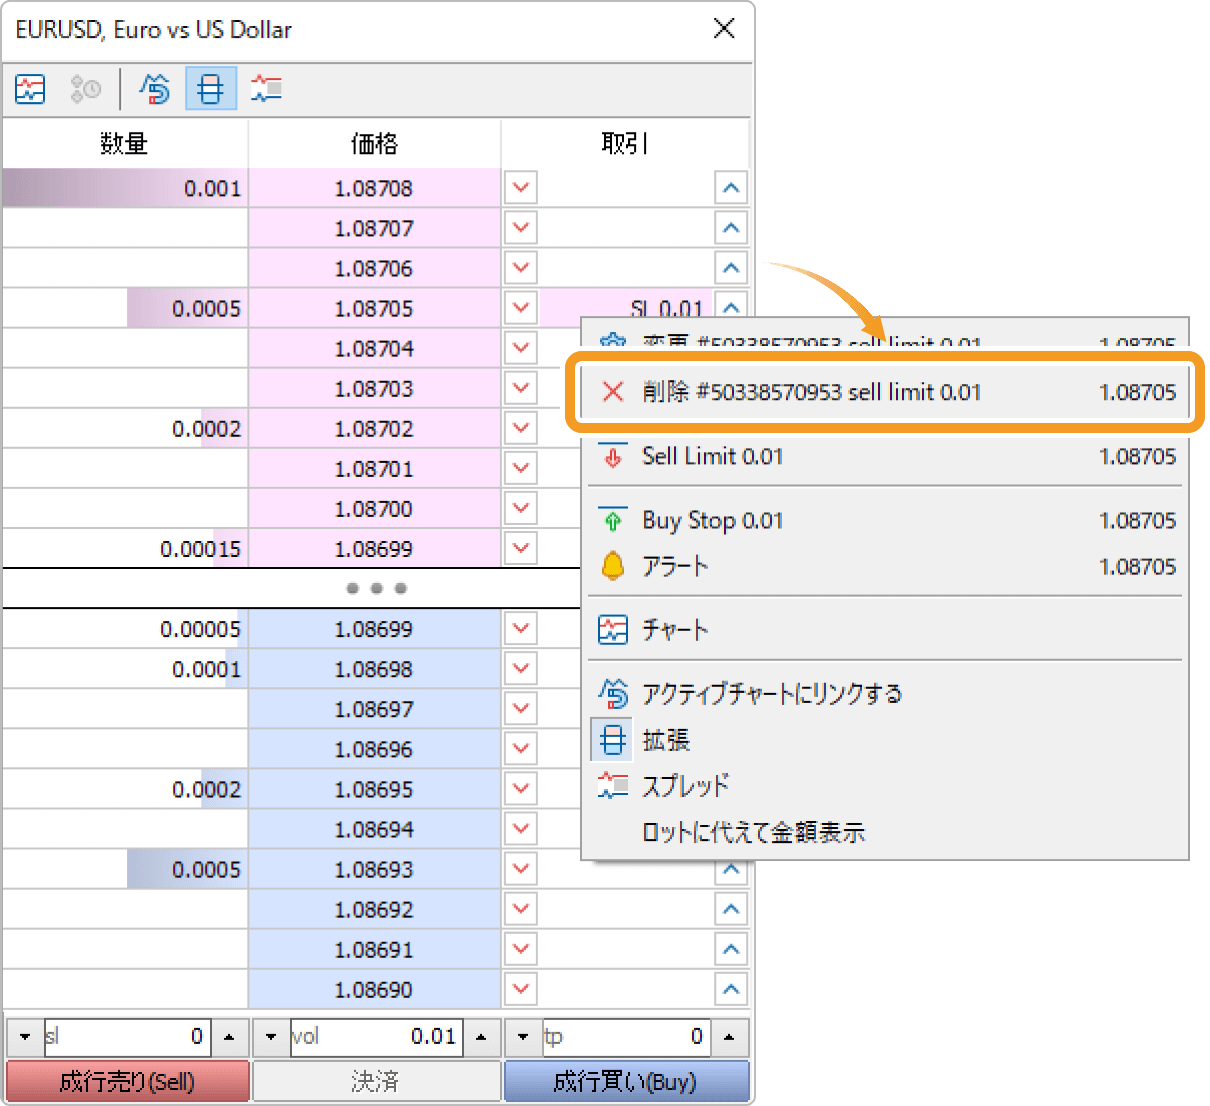Click sell arrow at price 1.08690
Image resolution: width=1210 pixels, height=1106 pixels.
coord(521,989)
